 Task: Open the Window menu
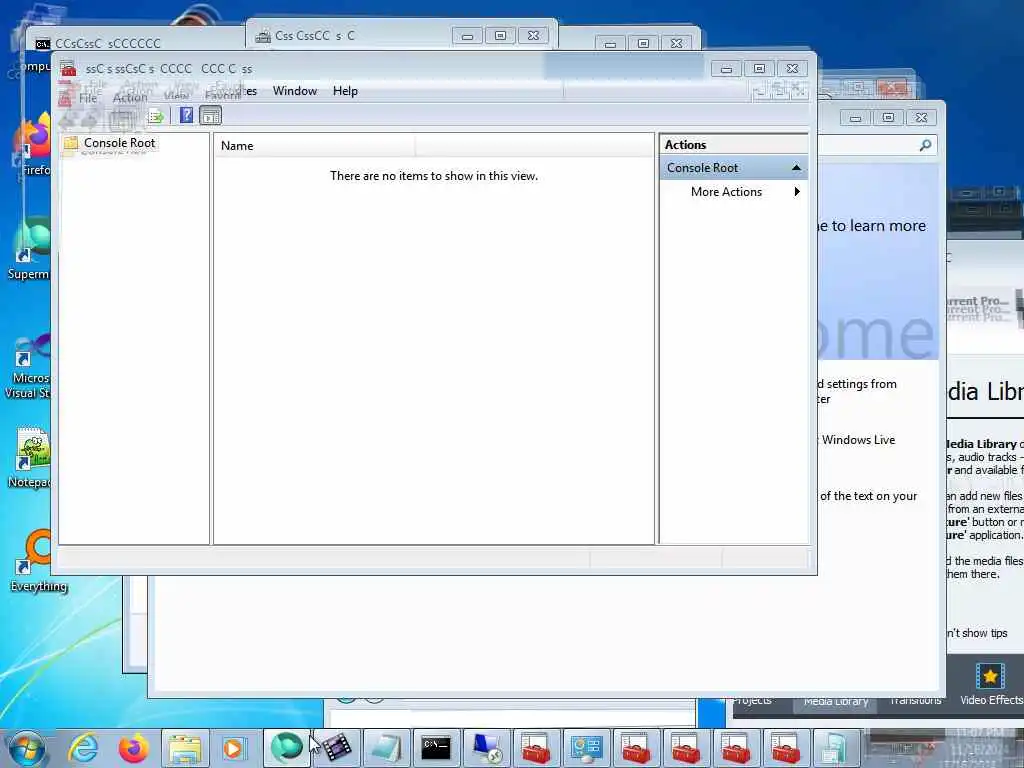[295, 91]
